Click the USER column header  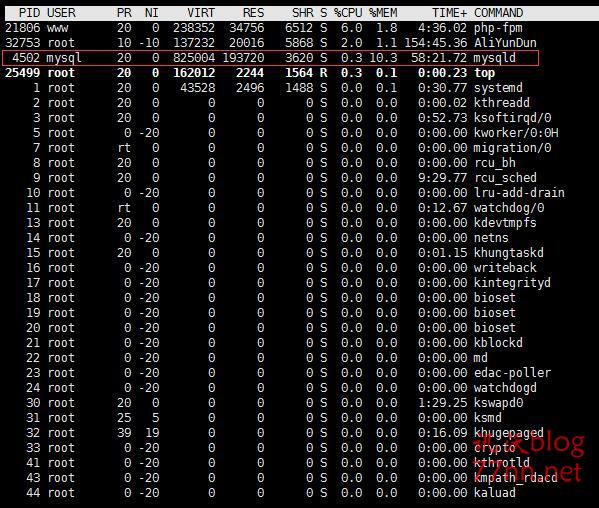(x=61, y=13)
